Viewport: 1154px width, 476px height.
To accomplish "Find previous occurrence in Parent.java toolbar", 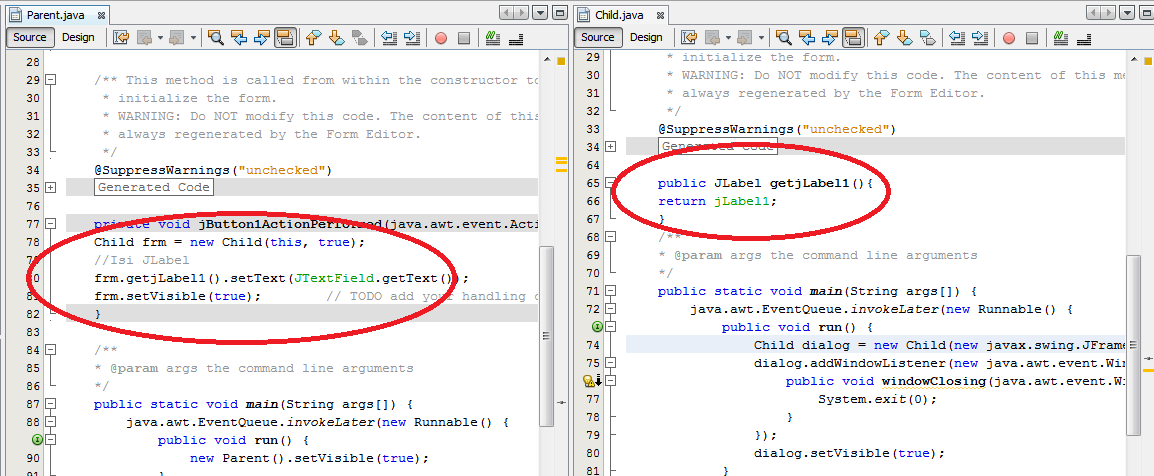I will click(238, 38).
